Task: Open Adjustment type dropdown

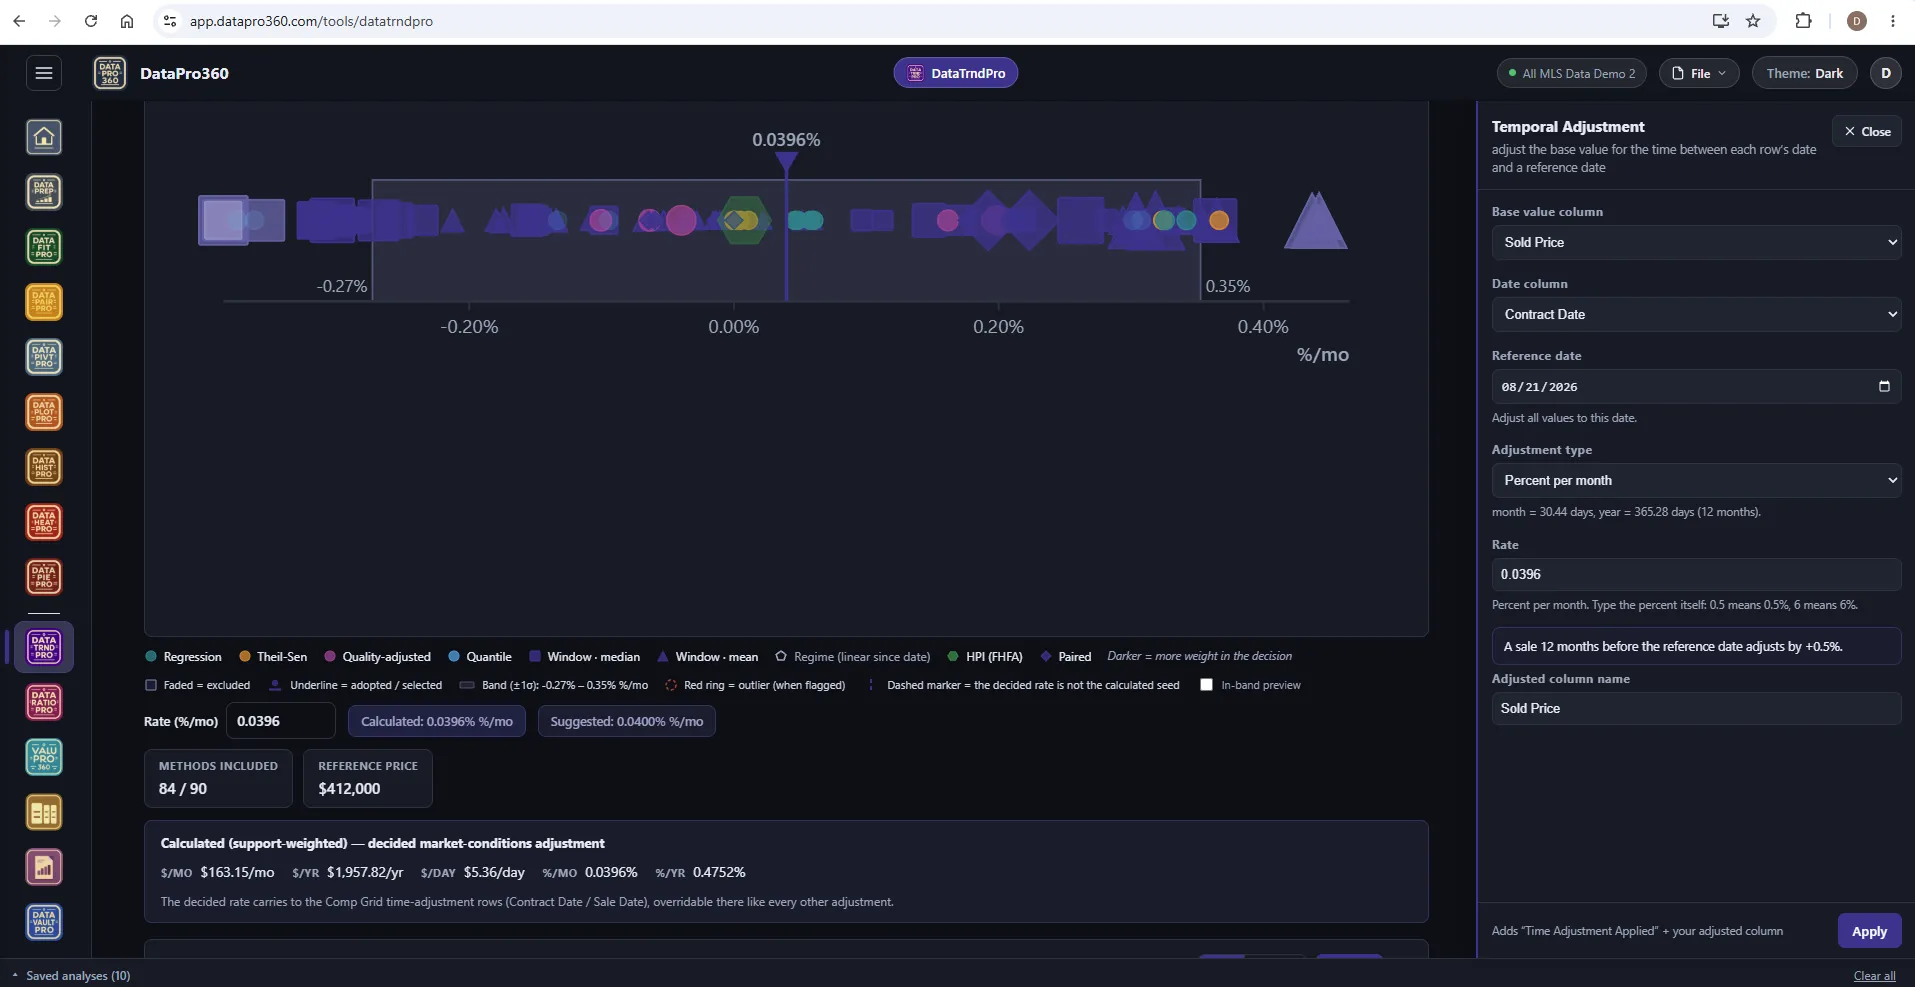Action: tap(1696, 480)
